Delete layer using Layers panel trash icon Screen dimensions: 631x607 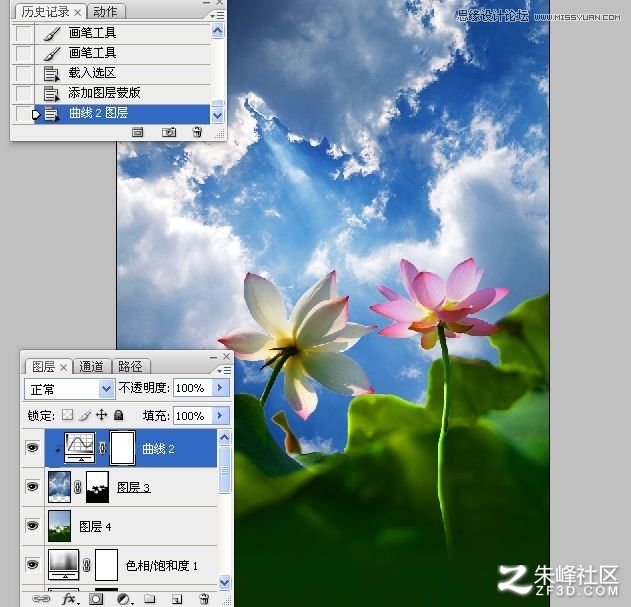tap(204, 599)
